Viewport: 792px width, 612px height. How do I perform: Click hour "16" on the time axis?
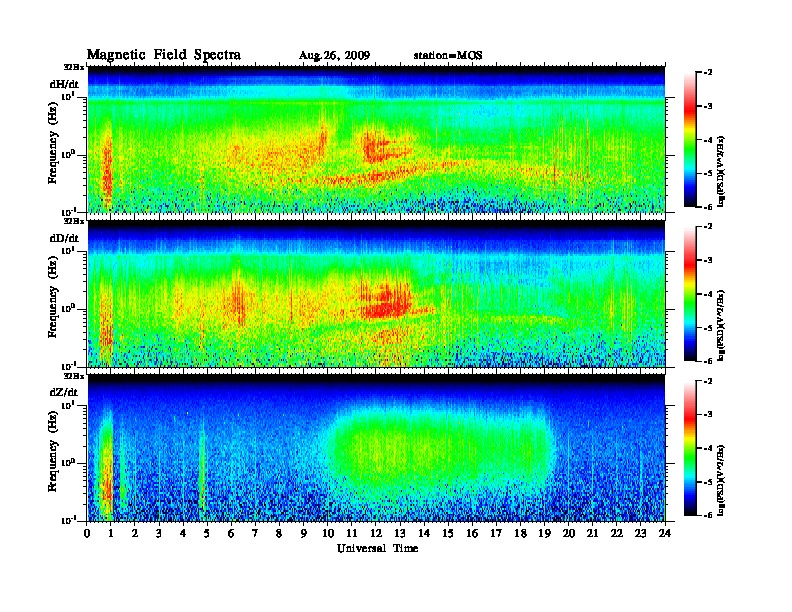pos(472,534)
